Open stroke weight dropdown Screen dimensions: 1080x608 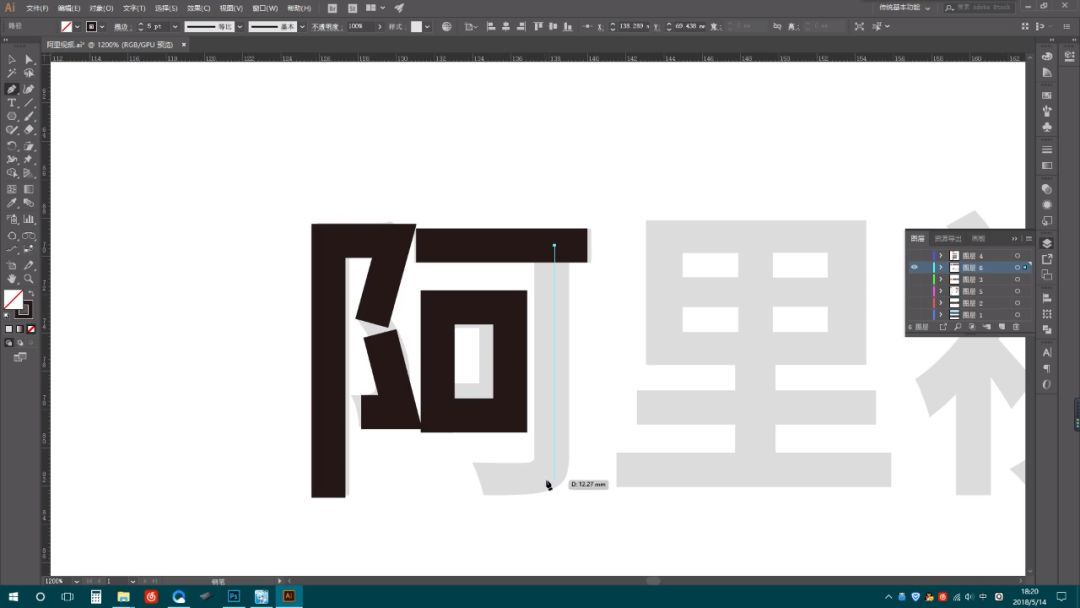(175, 26)
